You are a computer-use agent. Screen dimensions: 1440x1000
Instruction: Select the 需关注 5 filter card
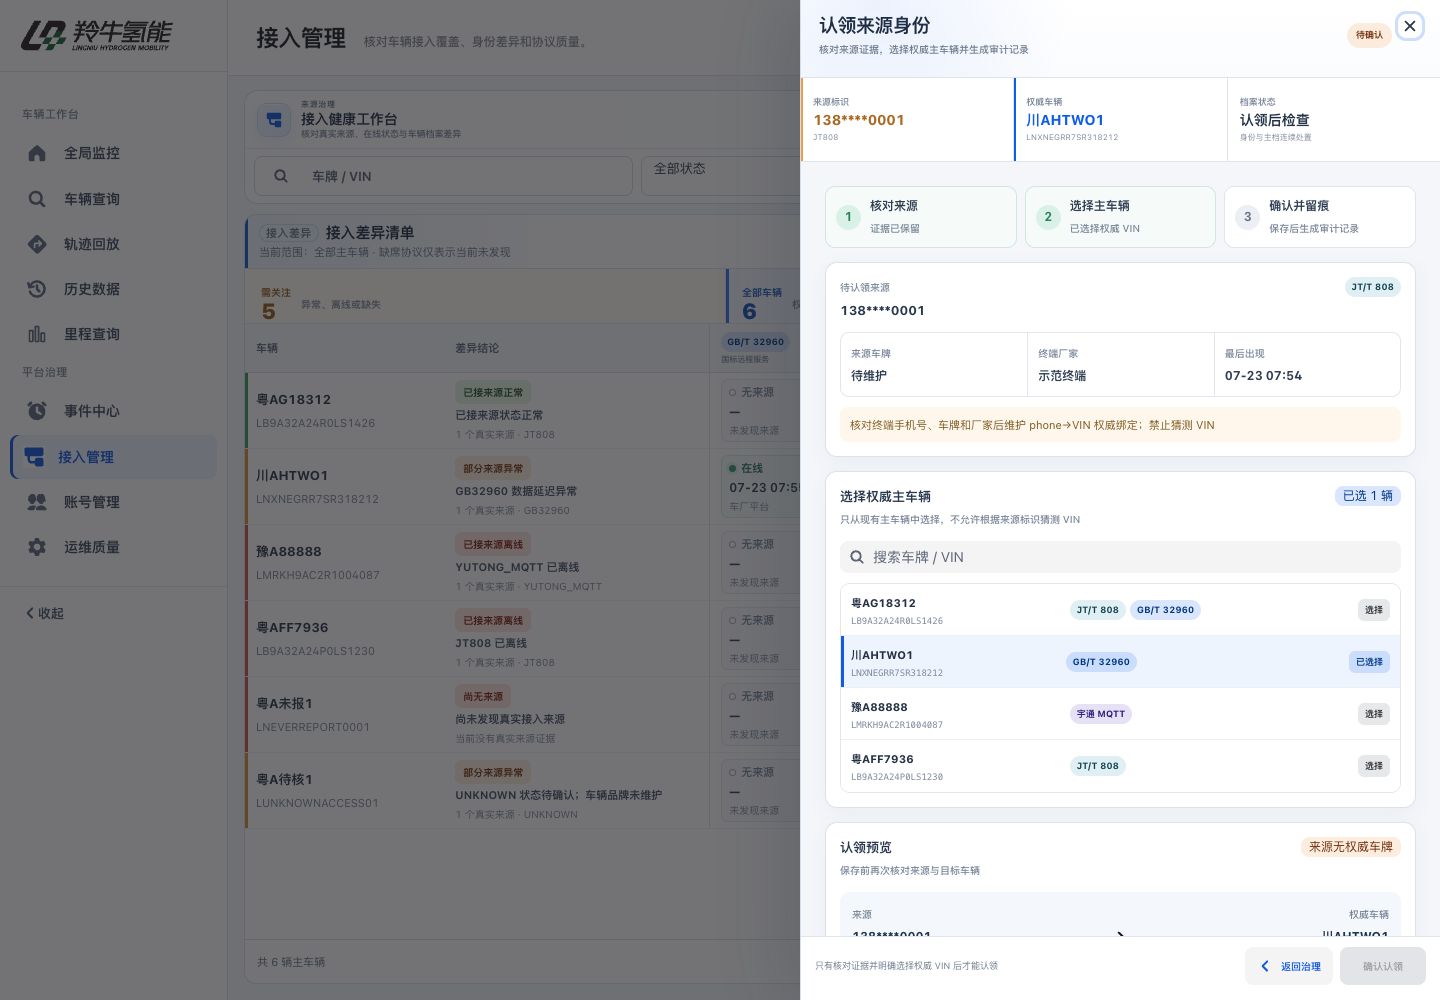point(486,298)
